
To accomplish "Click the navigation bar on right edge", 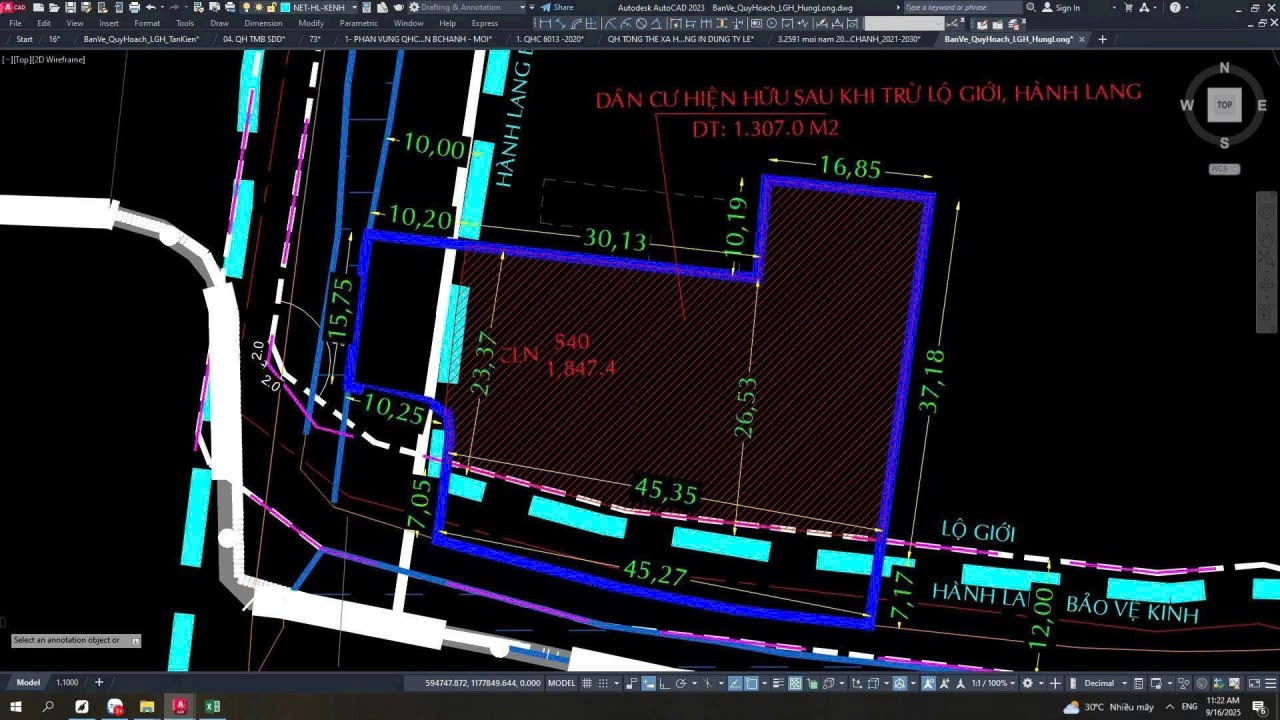I will click(1267, 262).
